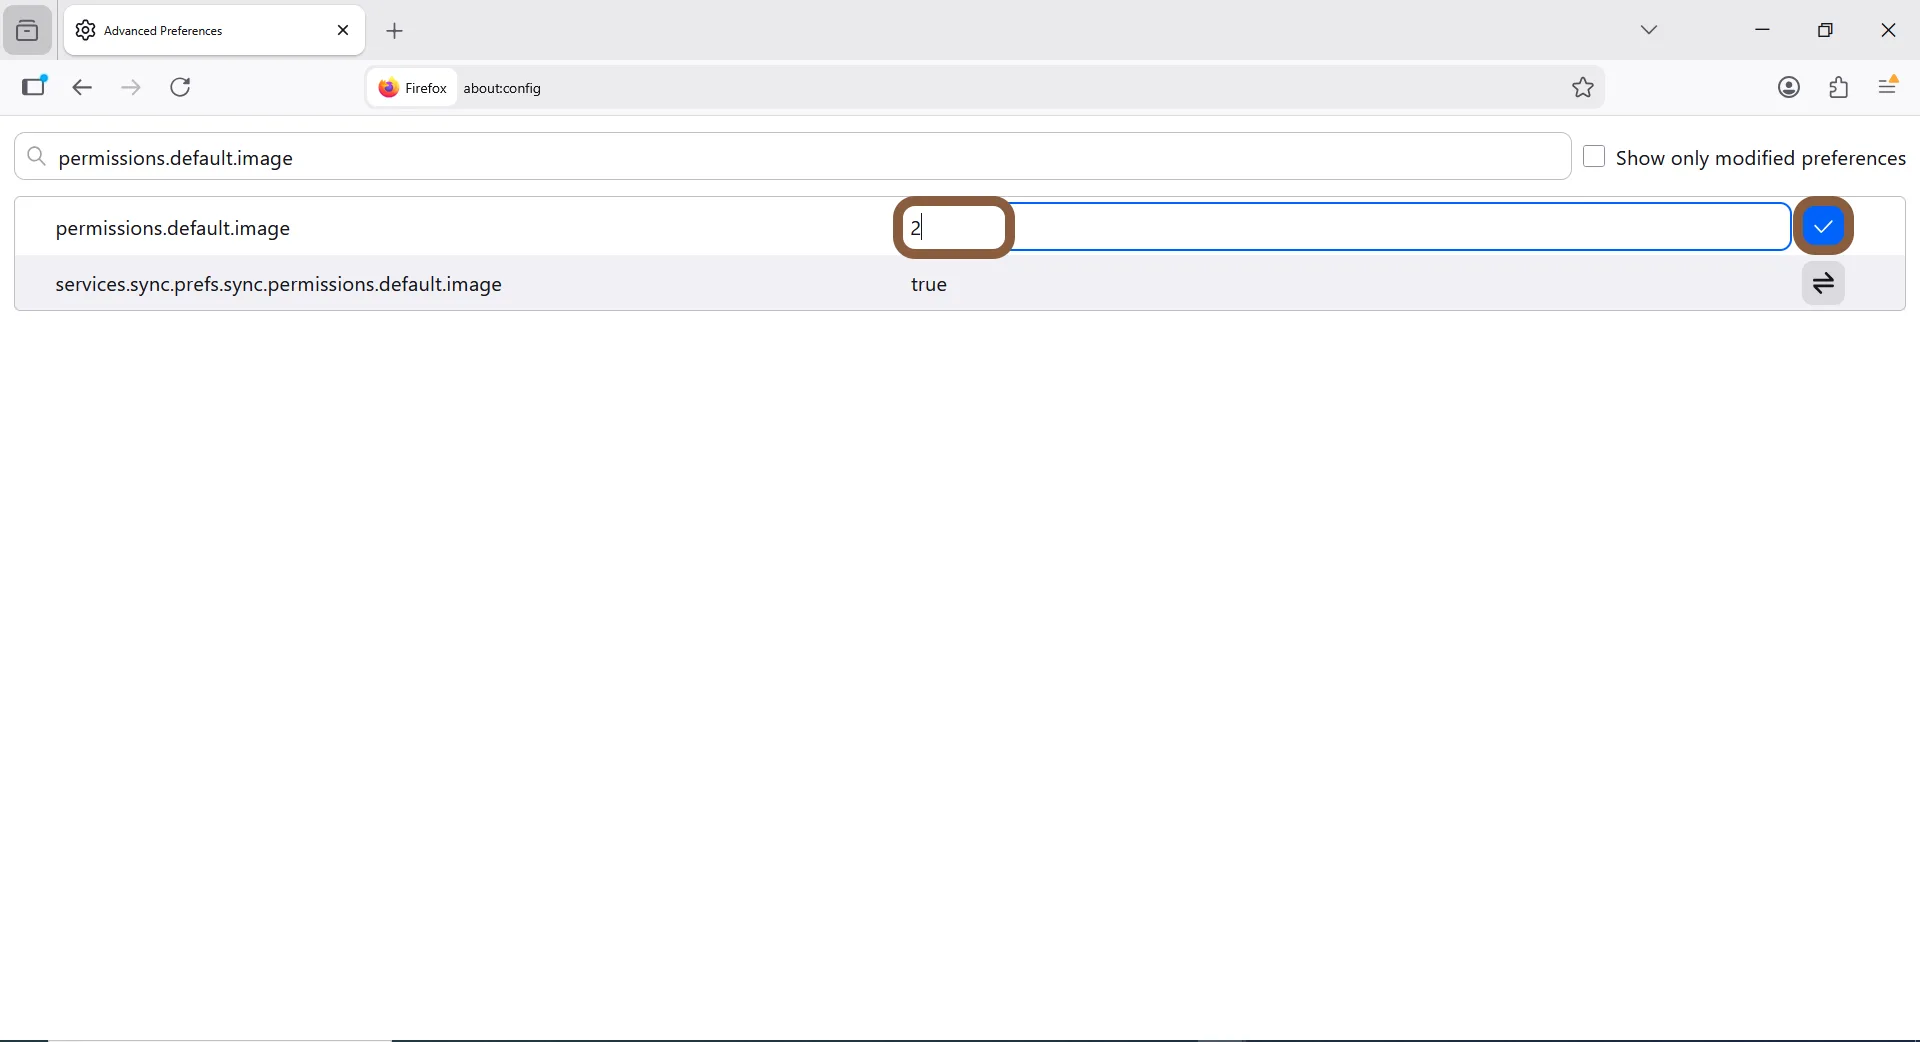Open the Firefox account icon
The height and width of the screenshot is (1042, 1920).
coord(1789,88)
